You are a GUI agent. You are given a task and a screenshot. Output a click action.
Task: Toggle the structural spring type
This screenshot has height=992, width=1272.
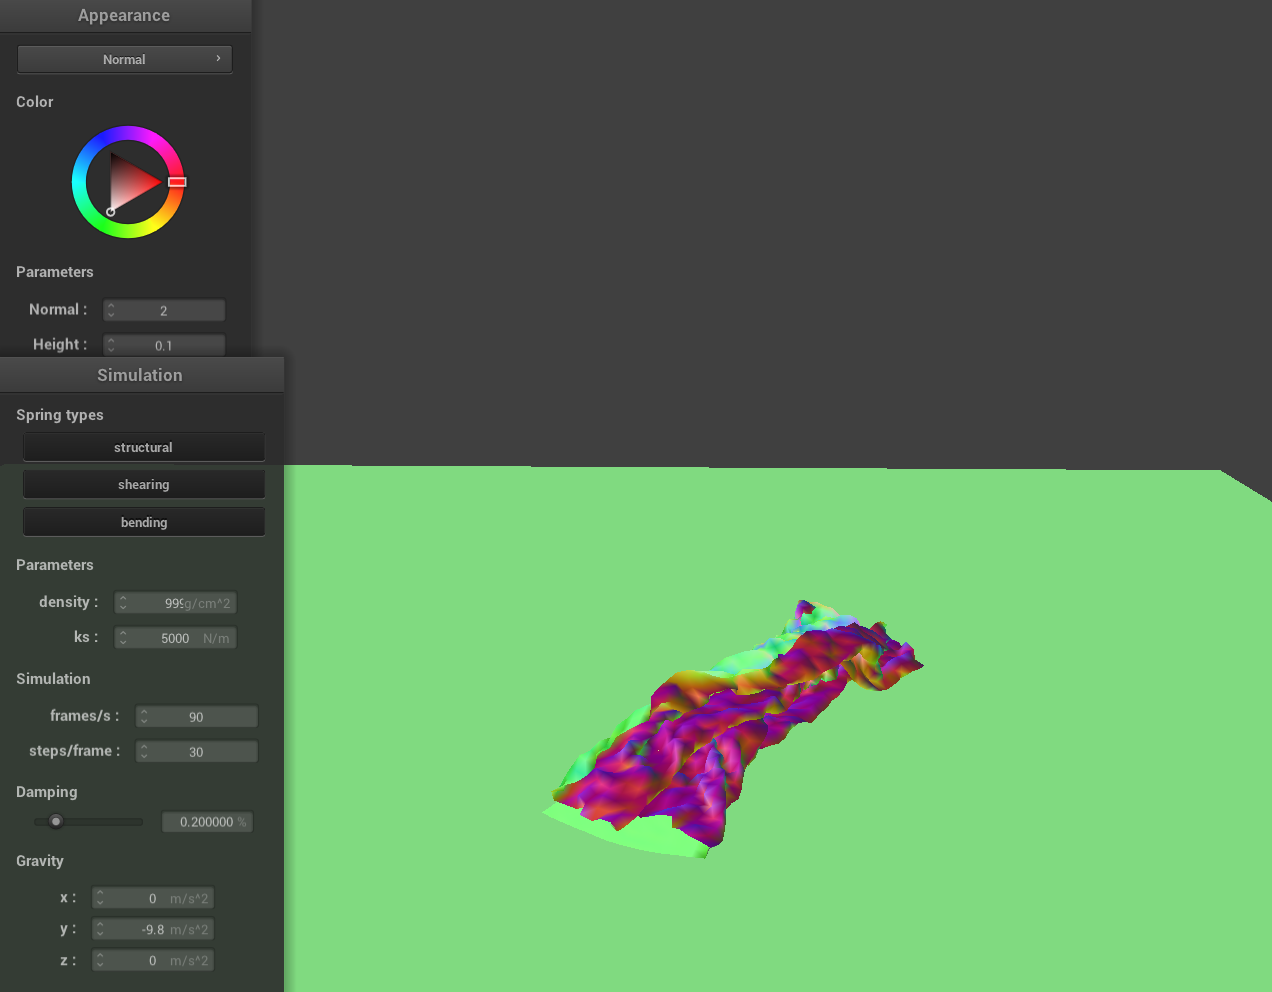tap(143, 447)
